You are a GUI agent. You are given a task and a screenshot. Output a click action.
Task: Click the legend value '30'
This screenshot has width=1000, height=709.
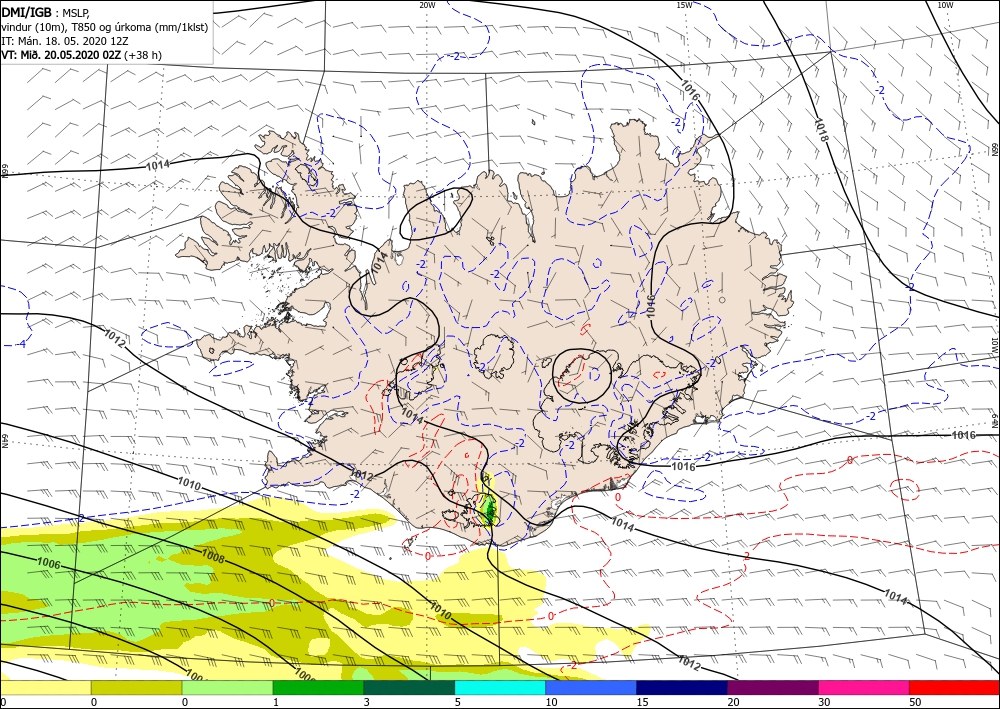[823, 703]
